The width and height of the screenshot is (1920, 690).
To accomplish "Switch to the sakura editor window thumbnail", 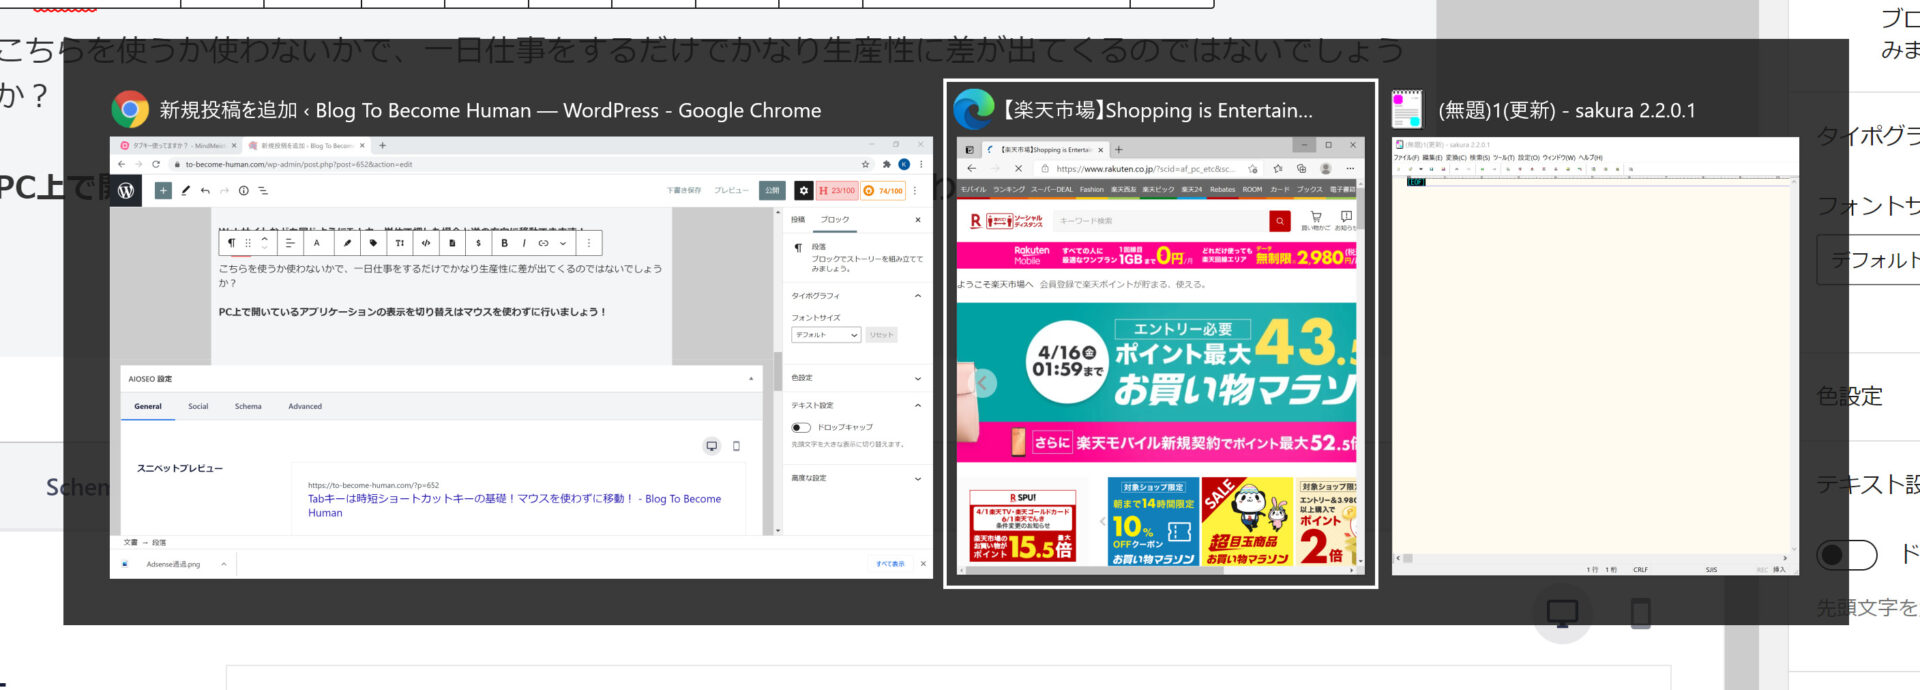I will [x=1595, y=357].
